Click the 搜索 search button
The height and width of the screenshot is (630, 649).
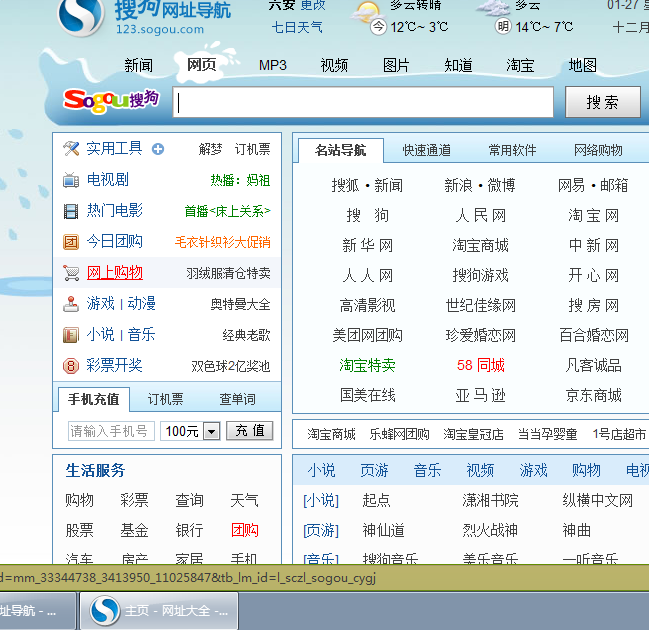point(603,102)
